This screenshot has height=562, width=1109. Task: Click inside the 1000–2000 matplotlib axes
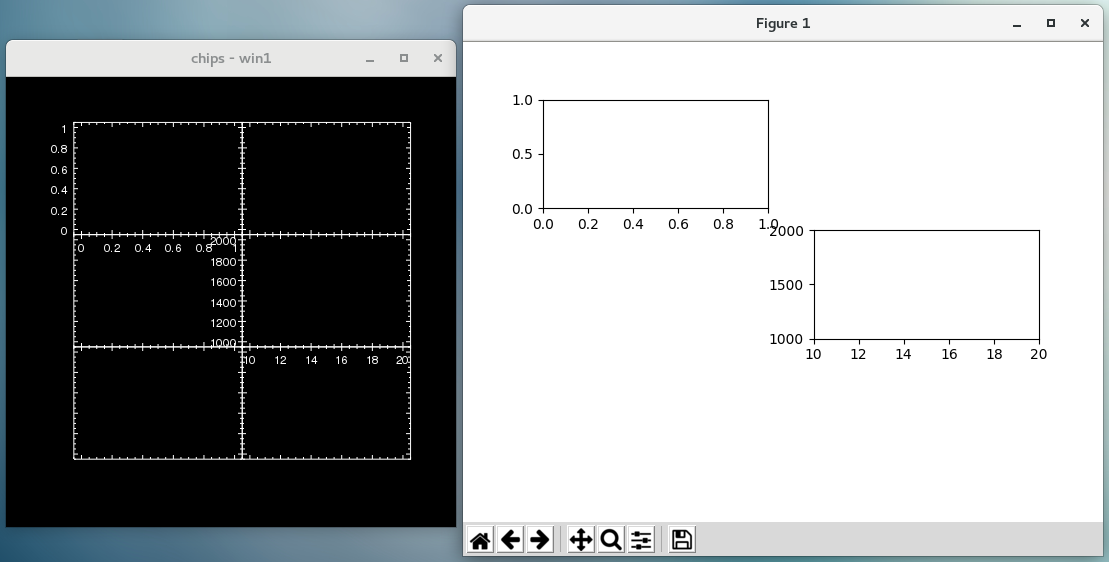pyautogui.click(x=926, y=284)
